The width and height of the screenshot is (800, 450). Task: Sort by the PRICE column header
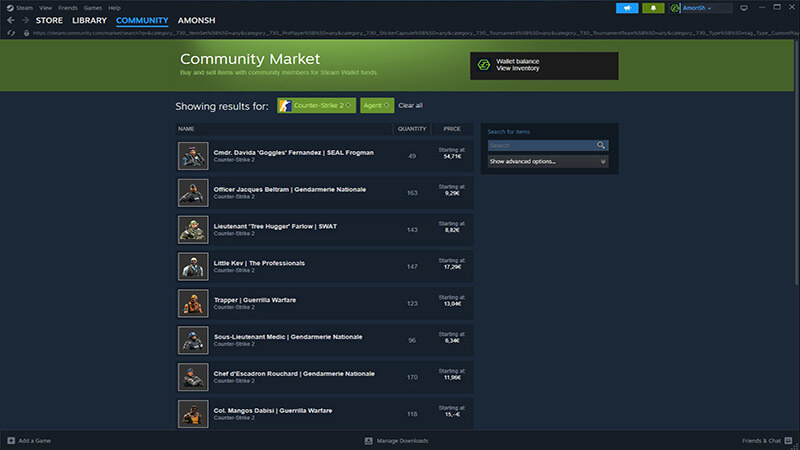(452, 129)
